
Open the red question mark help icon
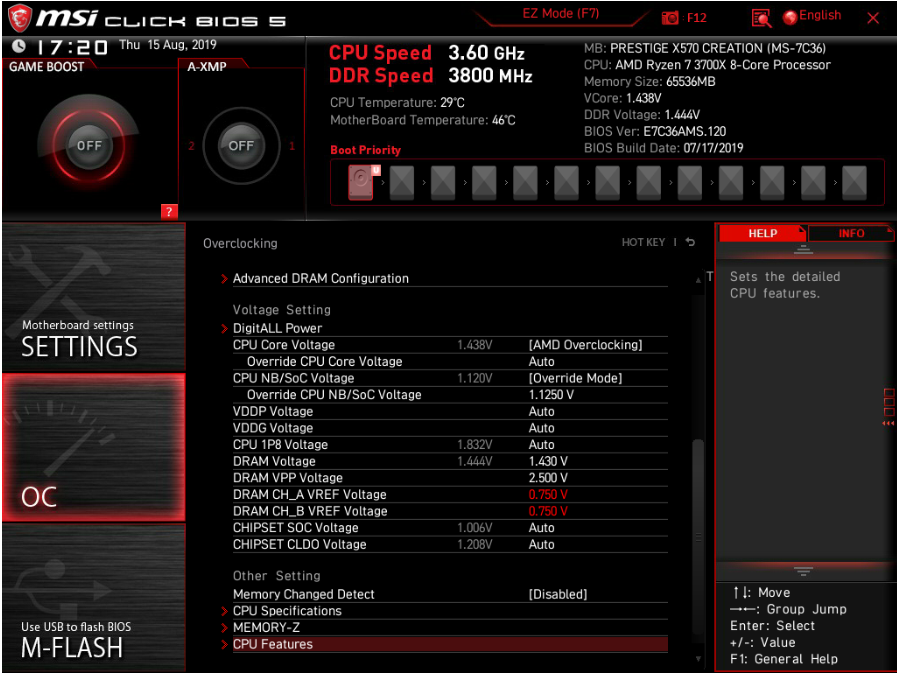pyautogui.click(x=169, y=212)
